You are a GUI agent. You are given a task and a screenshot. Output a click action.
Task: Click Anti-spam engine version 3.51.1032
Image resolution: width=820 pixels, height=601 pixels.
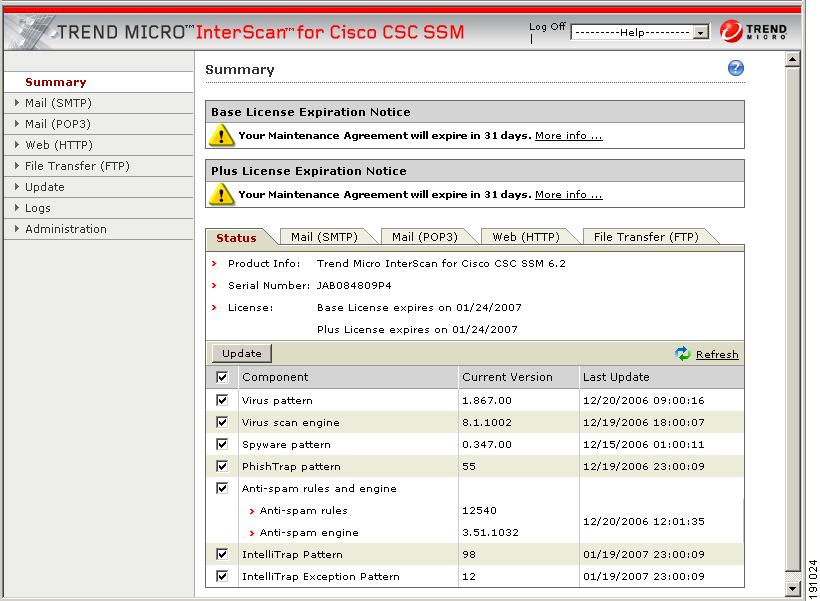tap(491, 532)
